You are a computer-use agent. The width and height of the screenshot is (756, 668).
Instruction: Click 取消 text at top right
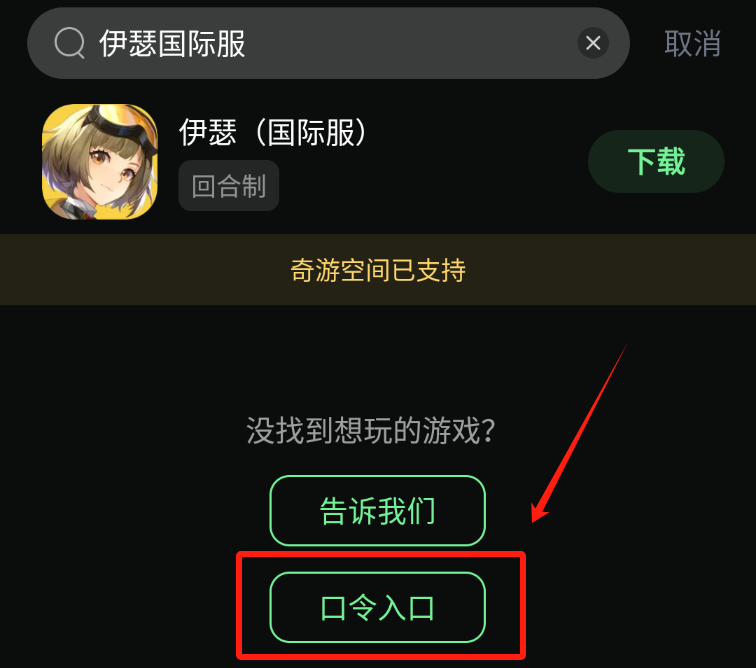point(692,43)
